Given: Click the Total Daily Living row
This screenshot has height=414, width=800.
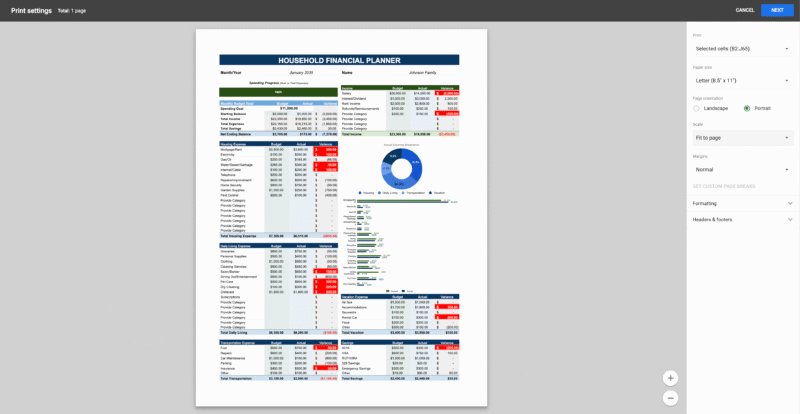Looking at the screenshot, I should pos(279,332).
